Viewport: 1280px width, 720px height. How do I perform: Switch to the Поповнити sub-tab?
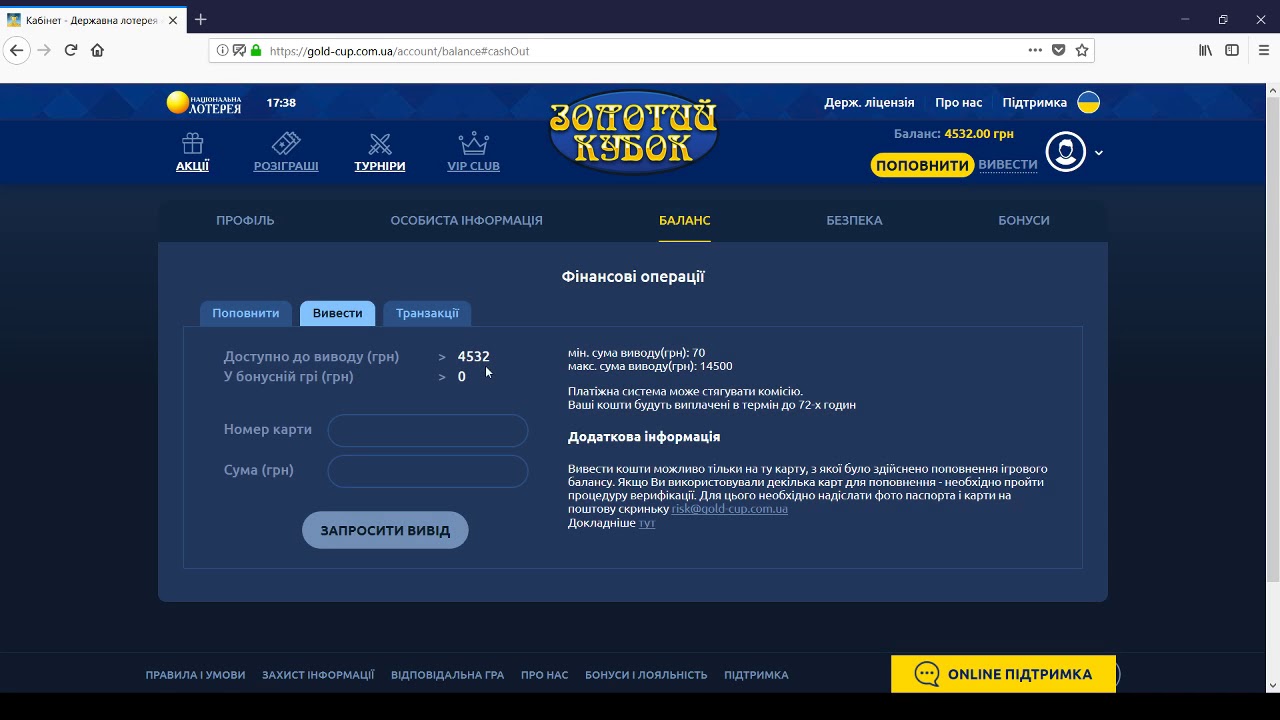(246, 313)
